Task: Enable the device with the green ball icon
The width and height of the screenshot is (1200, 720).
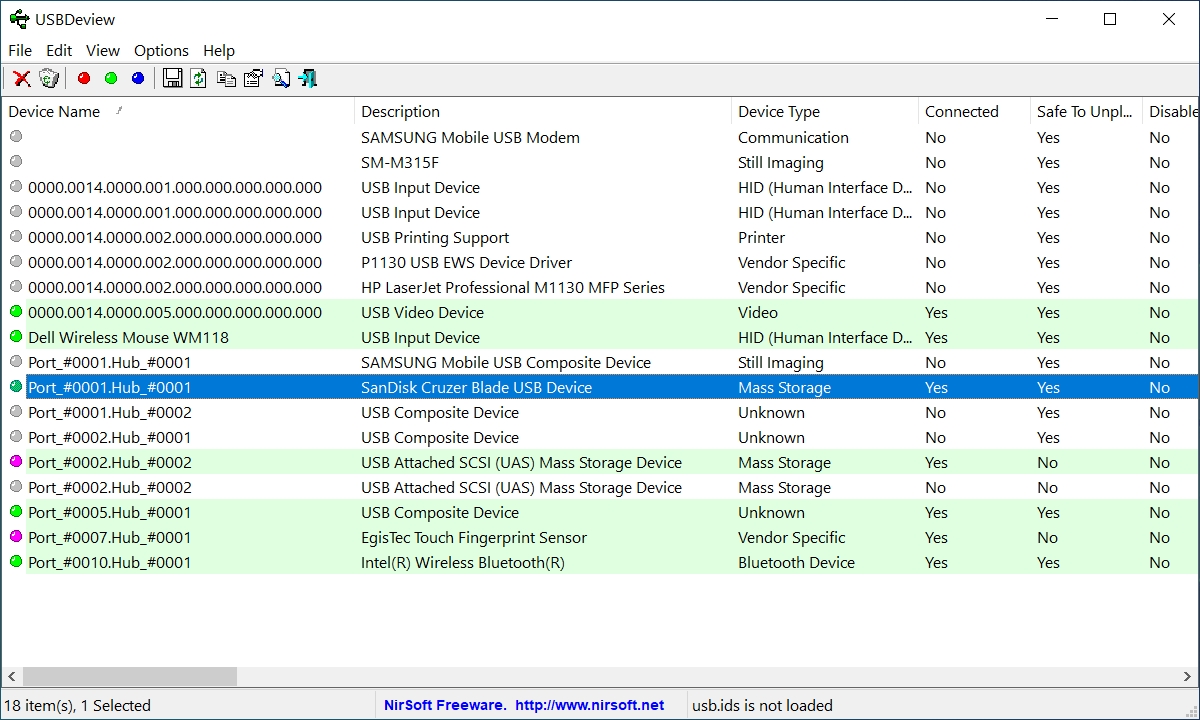Action: click(x=110, y=78)
